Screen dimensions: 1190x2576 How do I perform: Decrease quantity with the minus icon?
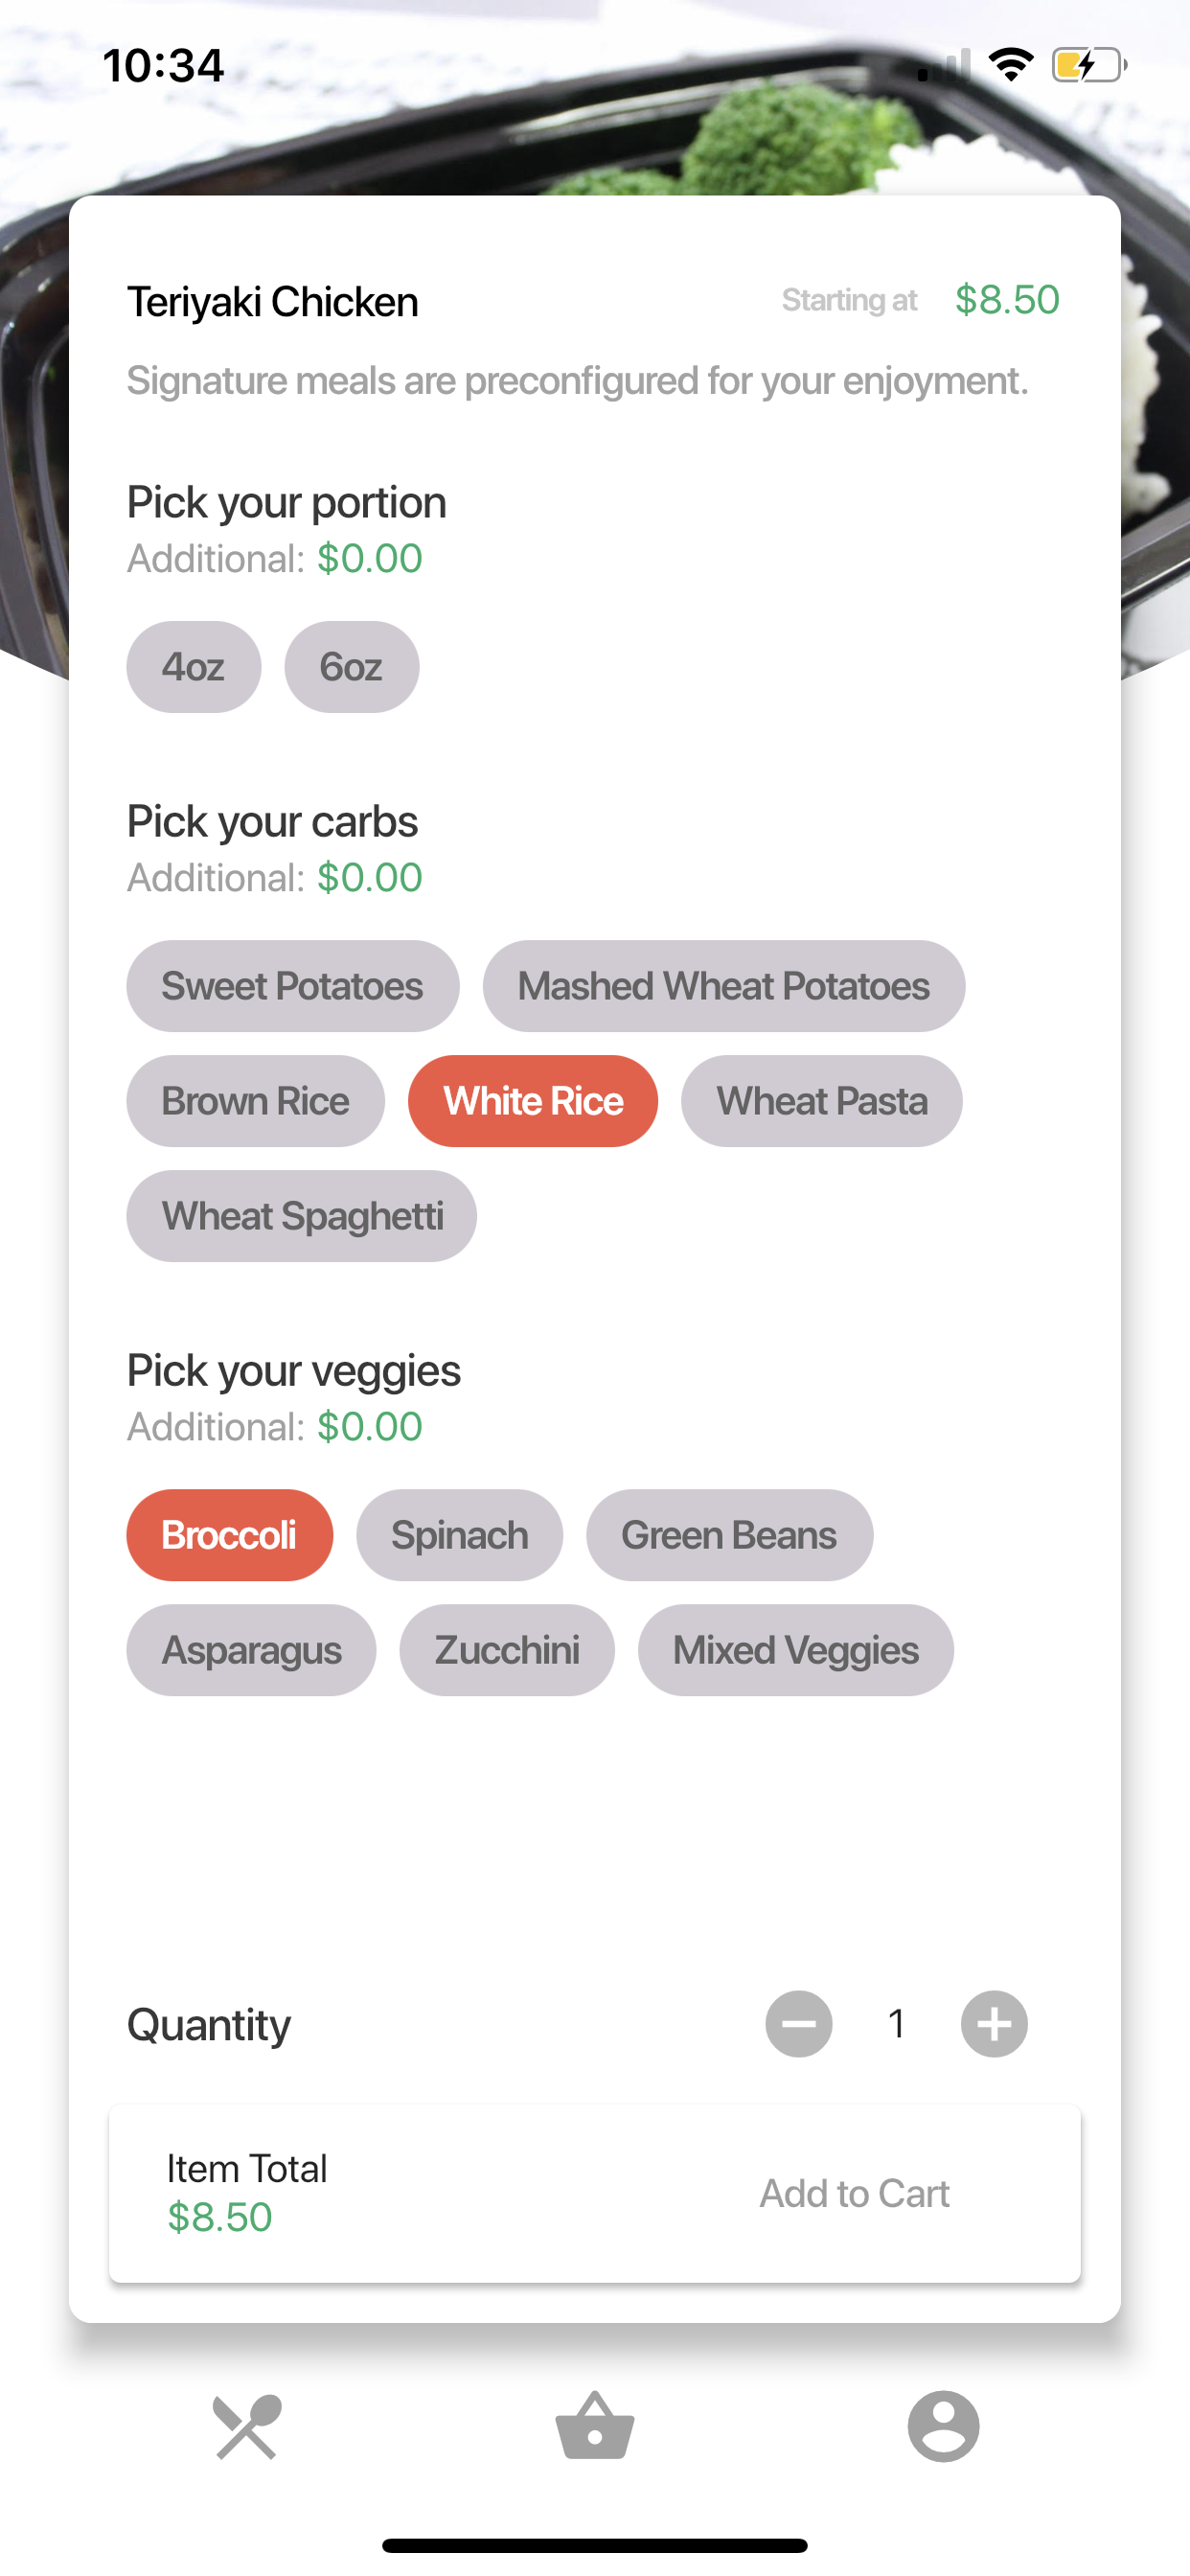coord(798,2023)
